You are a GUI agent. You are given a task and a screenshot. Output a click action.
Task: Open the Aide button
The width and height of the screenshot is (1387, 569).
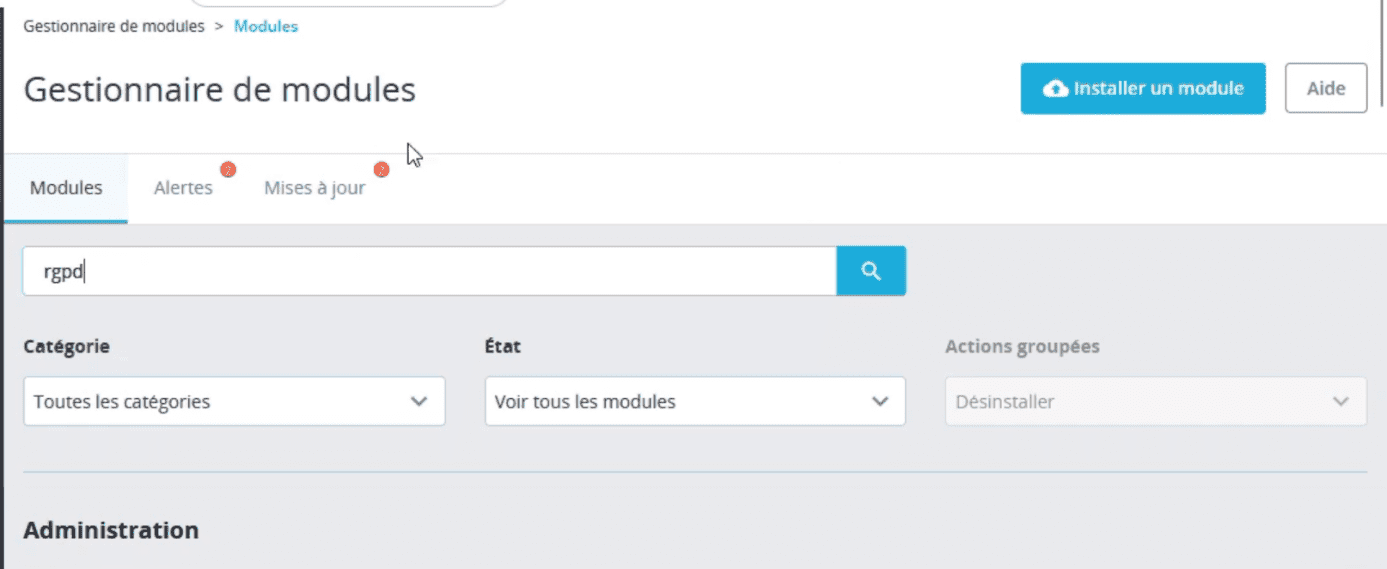[x=1326, y=89]
